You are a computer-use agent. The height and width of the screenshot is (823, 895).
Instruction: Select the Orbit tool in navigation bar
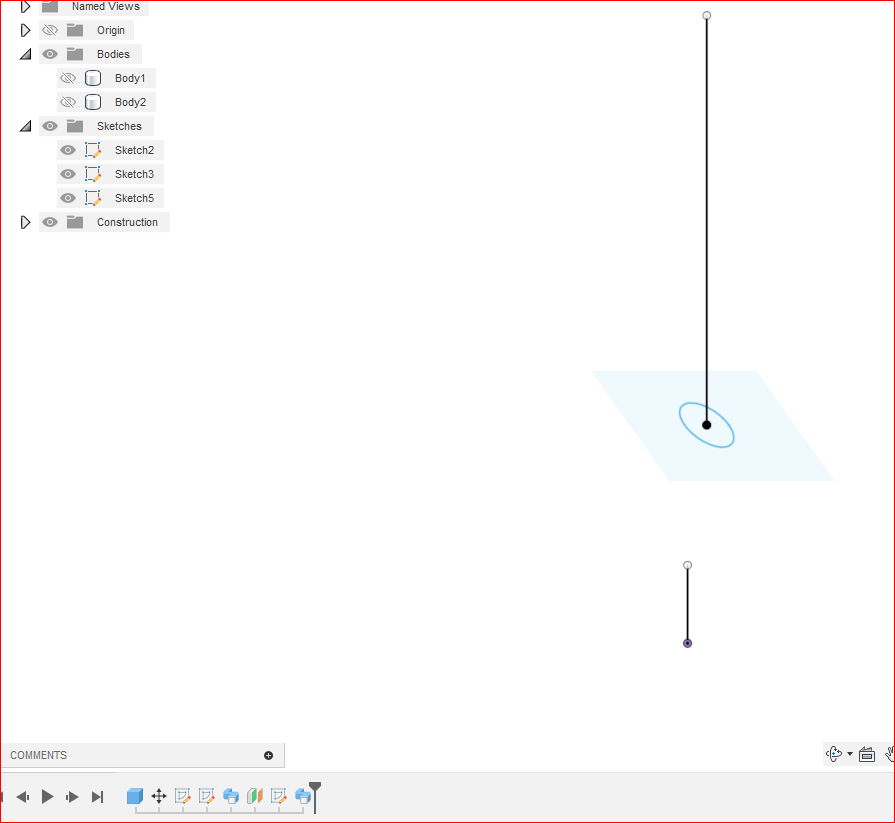pos(833,754)
